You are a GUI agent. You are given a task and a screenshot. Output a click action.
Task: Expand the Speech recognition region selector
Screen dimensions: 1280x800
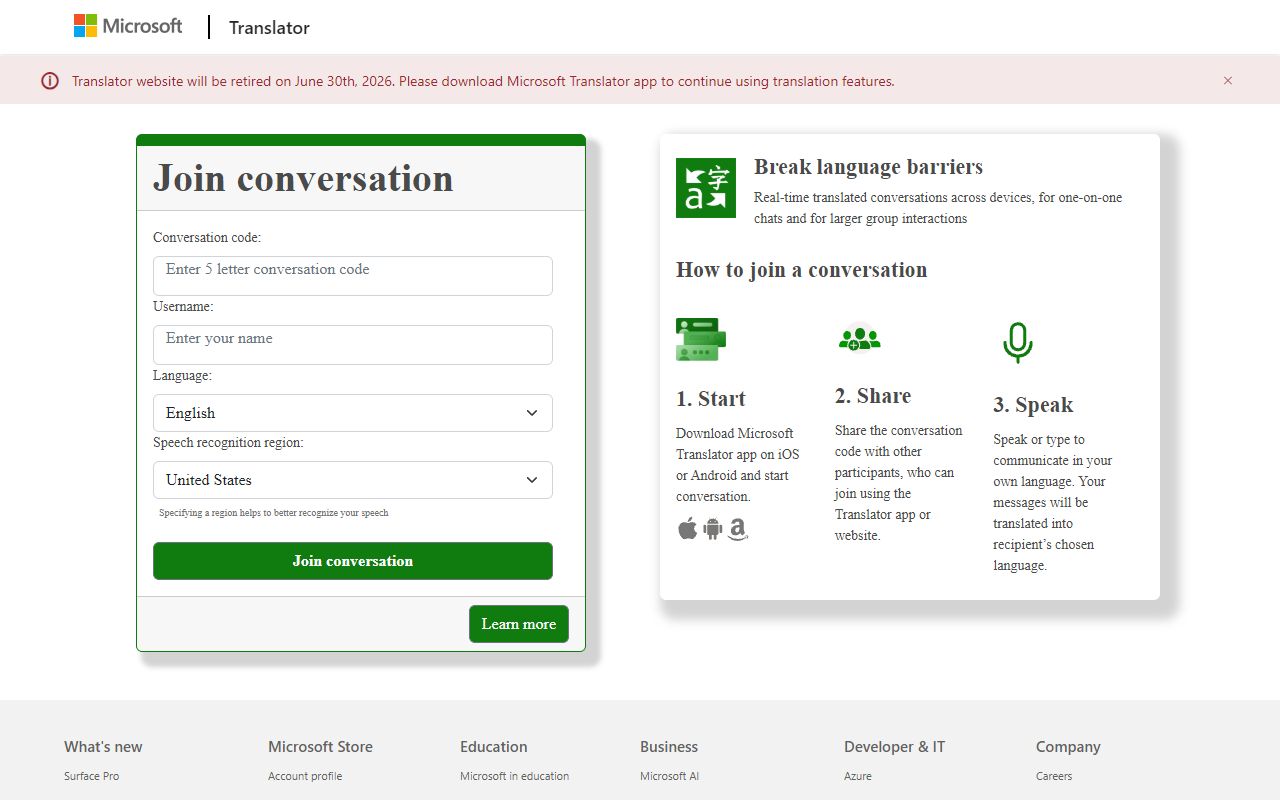click(352, 480)
